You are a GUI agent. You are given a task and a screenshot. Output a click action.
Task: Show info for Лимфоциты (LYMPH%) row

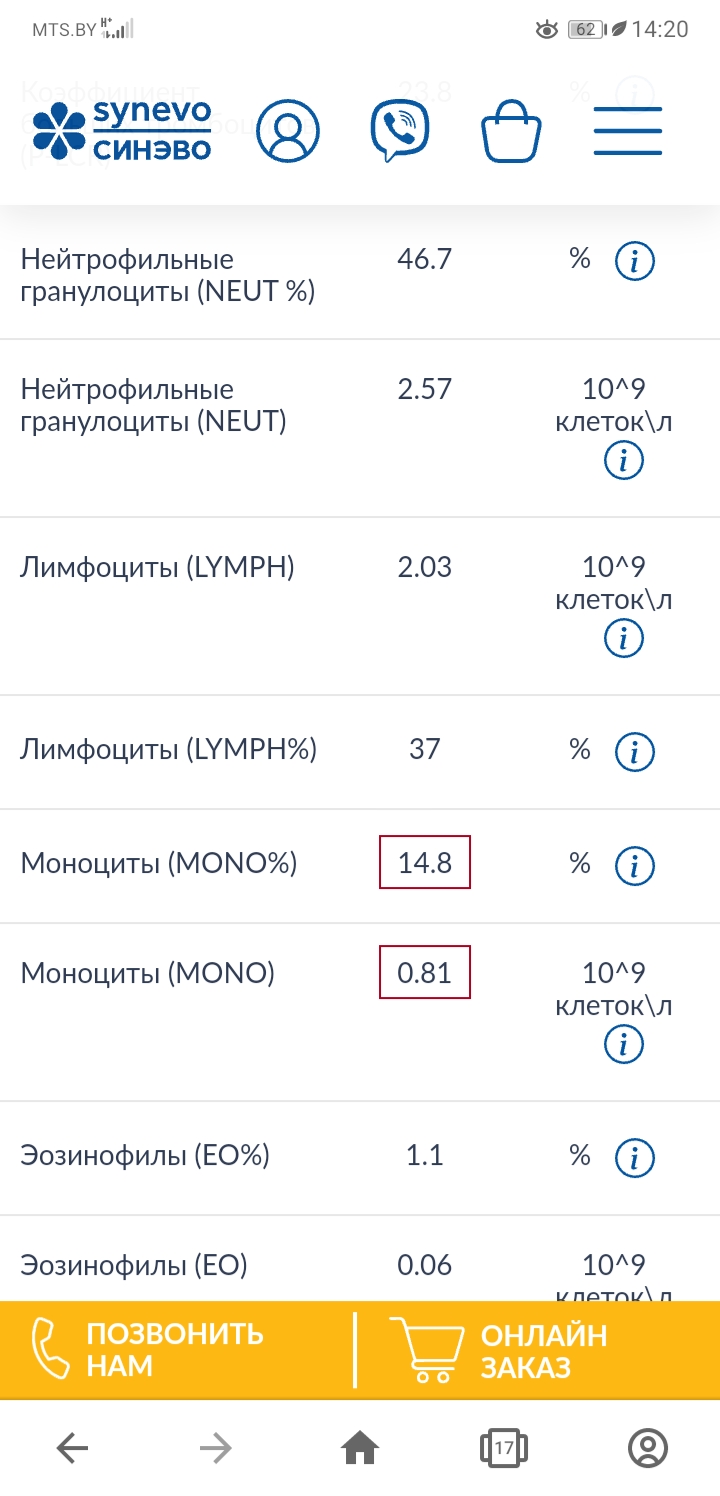pos(634,752)
